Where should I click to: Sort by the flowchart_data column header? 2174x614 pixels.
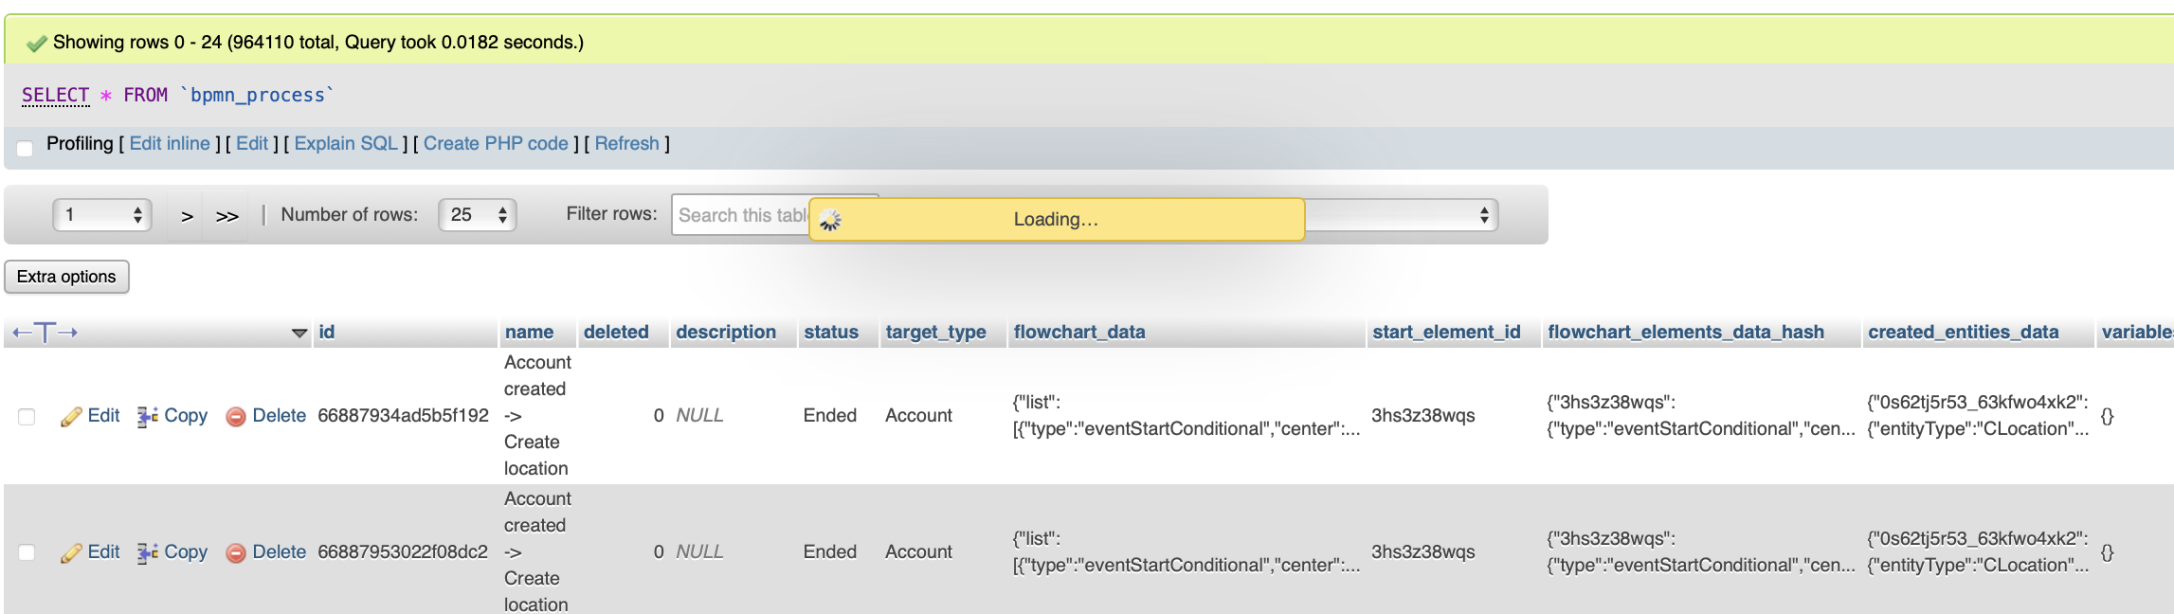1079,332
